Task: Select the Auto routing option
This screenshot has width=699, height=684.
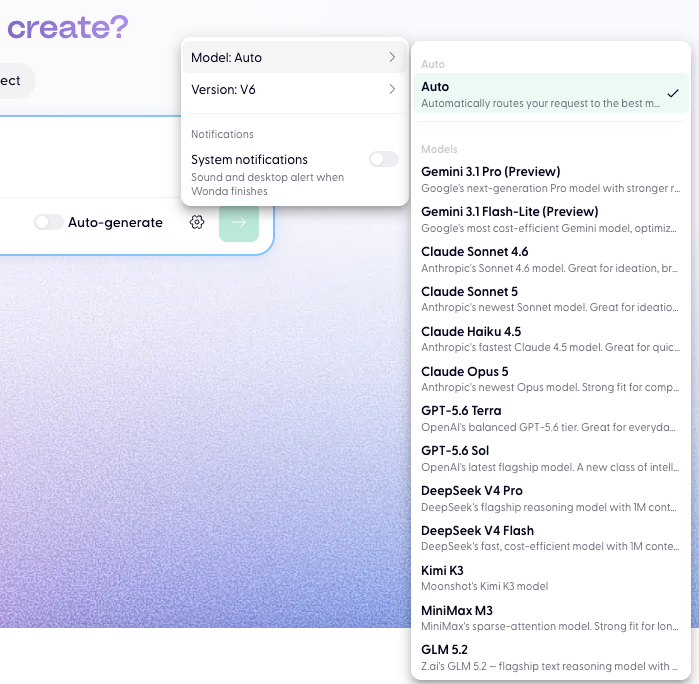Action: click(x=551, y=93)
